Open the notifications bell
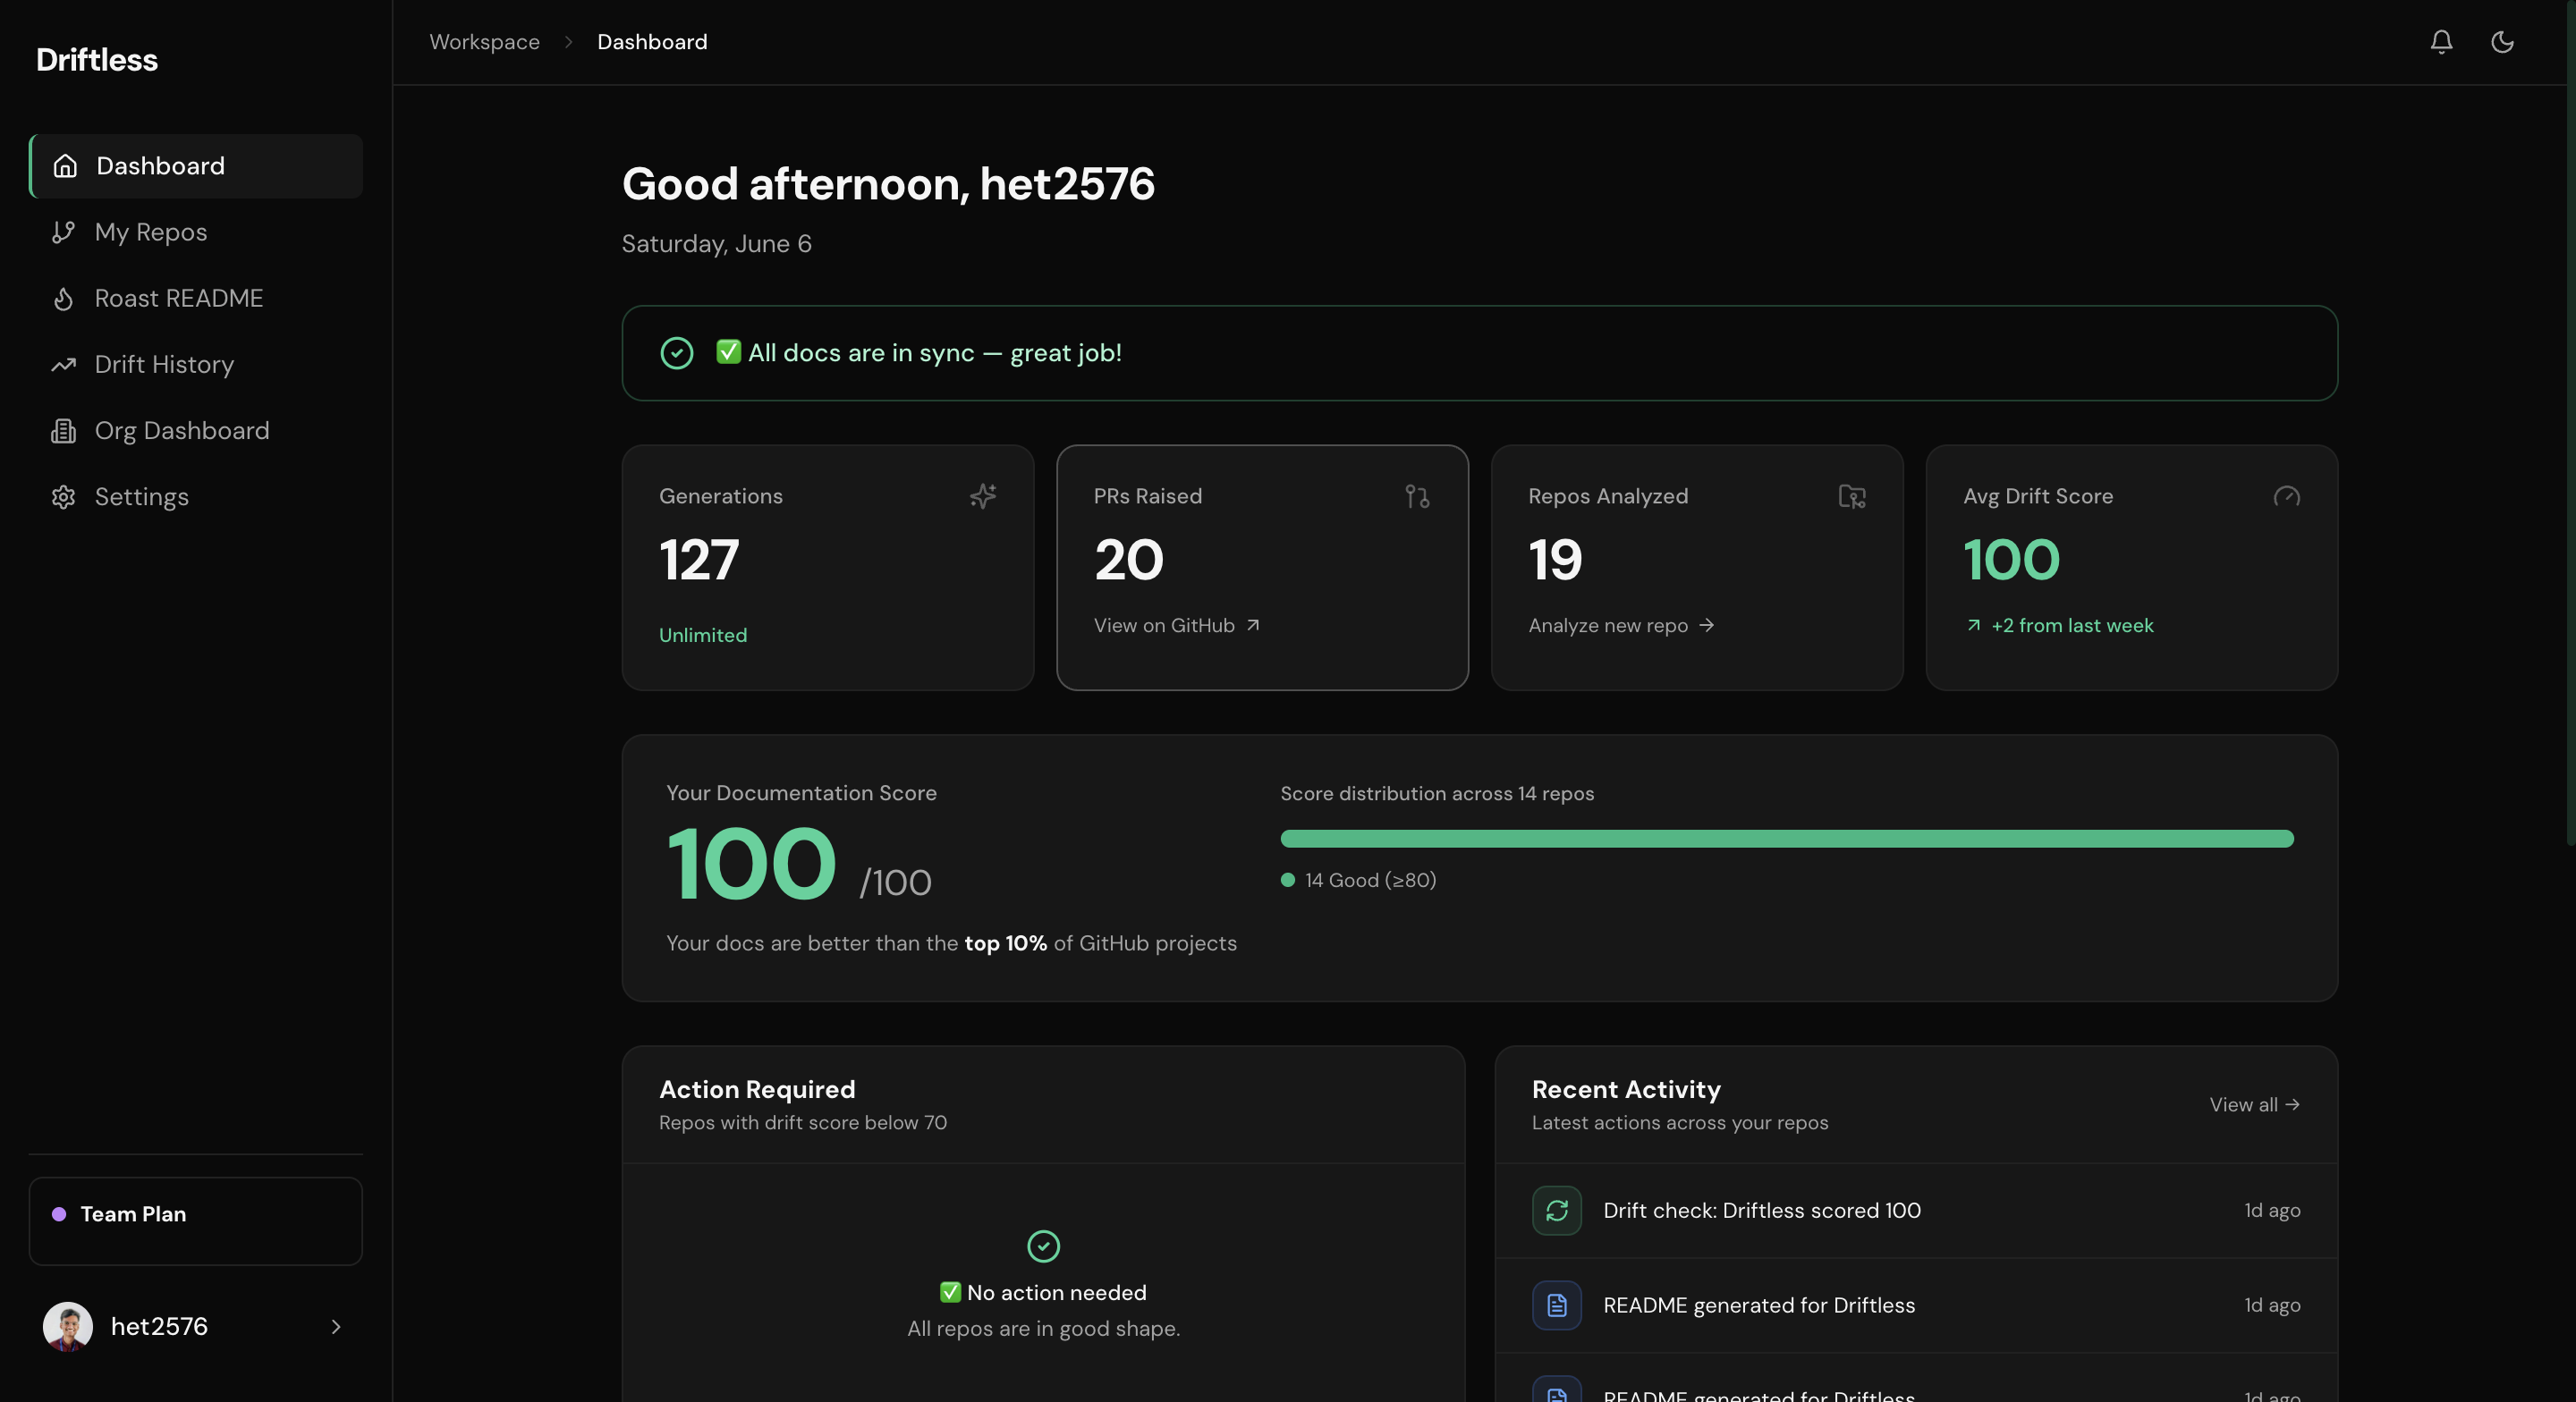Image resolution: width=2576 pixels, height=1402 pixels. [2441, 42]
